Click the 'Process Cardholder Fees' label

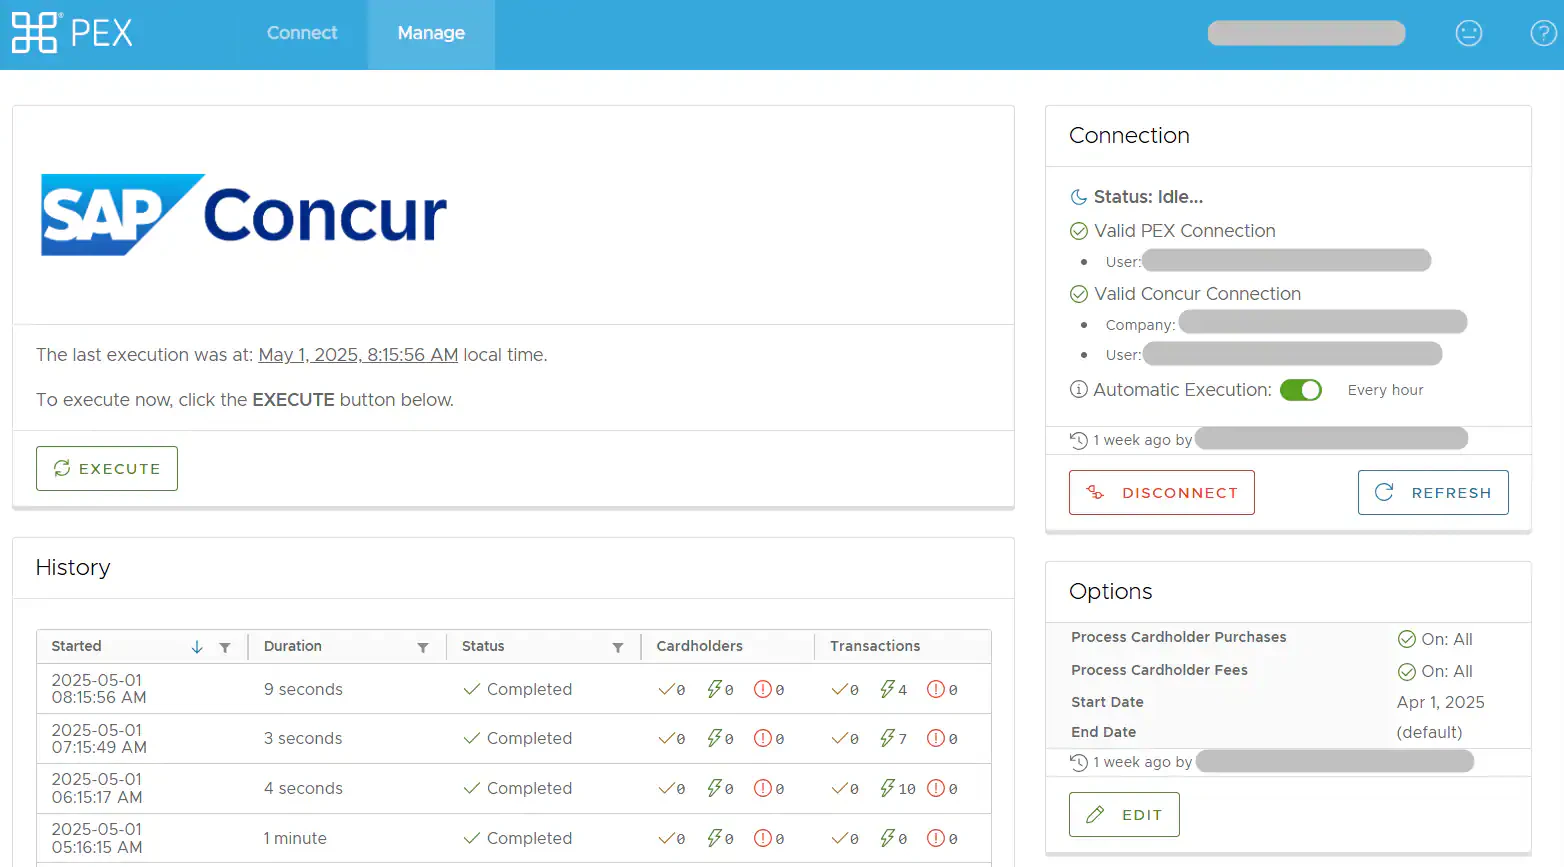pos(1159,670)
